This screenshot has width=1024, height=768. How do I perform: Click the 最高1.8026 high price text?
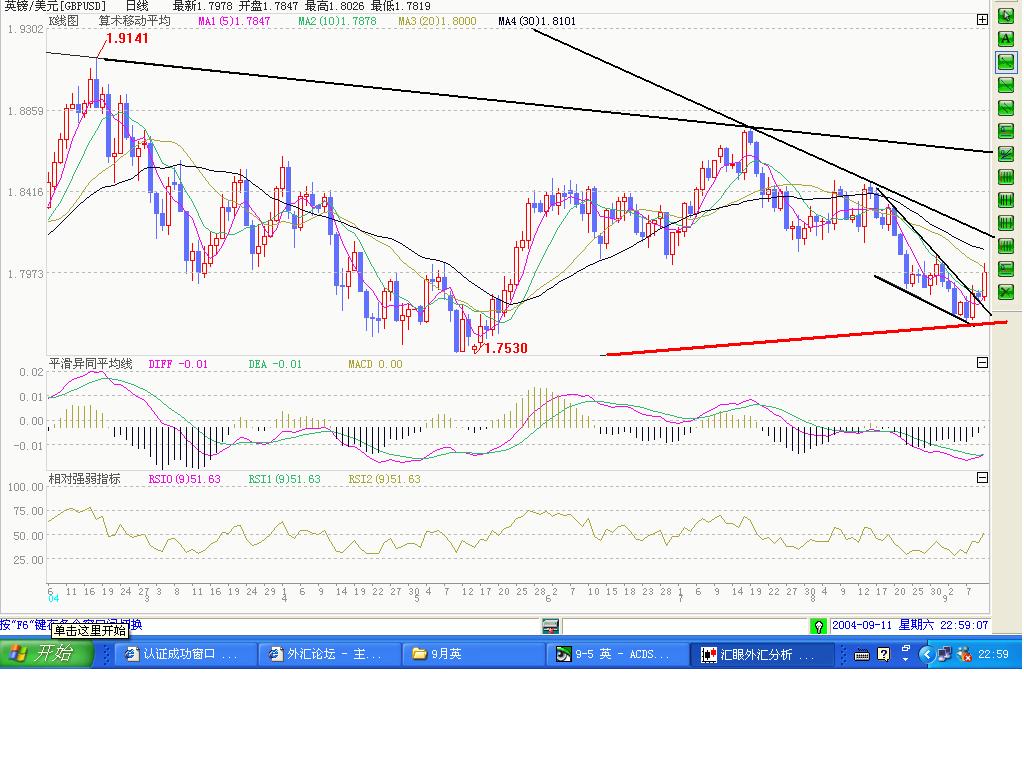click(334, 6)
